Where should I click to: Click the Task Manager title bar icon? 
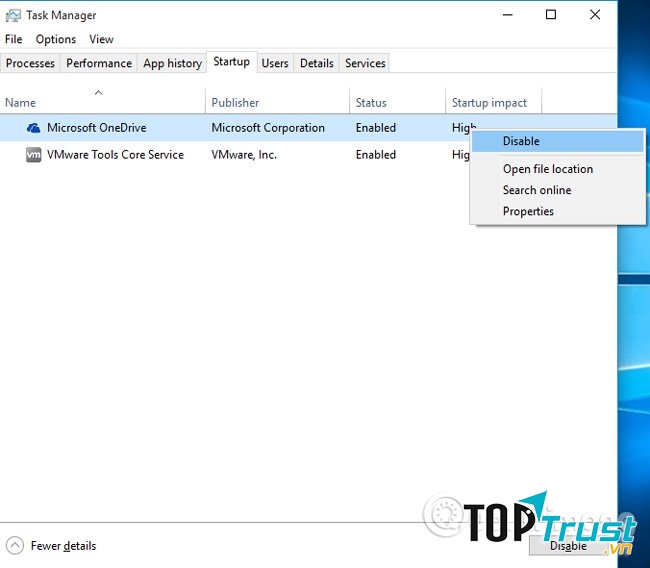[13, 15]
